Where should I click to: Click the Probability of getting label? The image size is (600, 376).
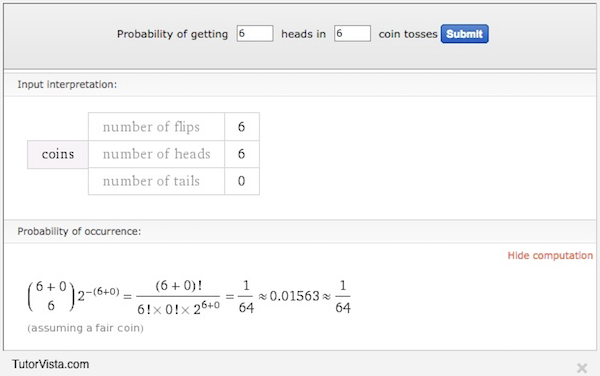click(x=172, y=34)
